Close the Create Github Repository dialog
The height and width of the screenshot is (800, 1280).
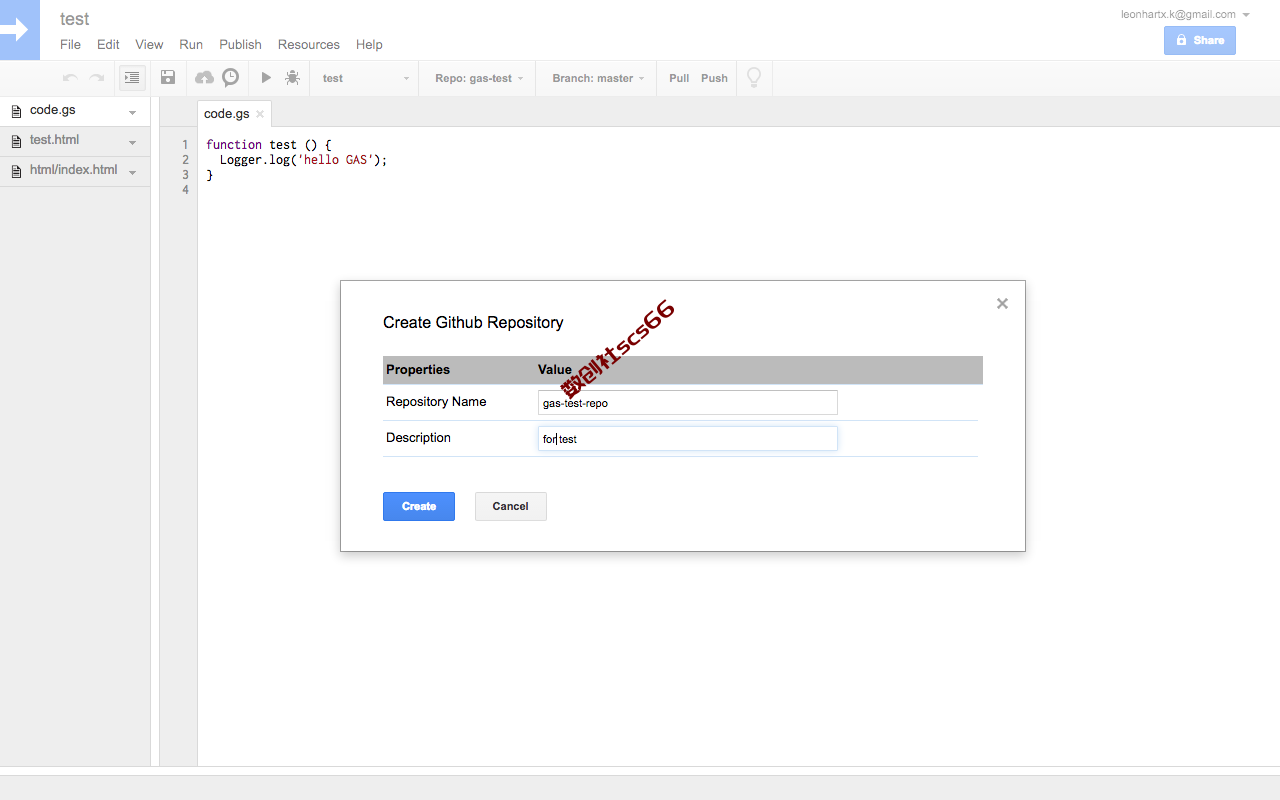tap(1002, 304)
